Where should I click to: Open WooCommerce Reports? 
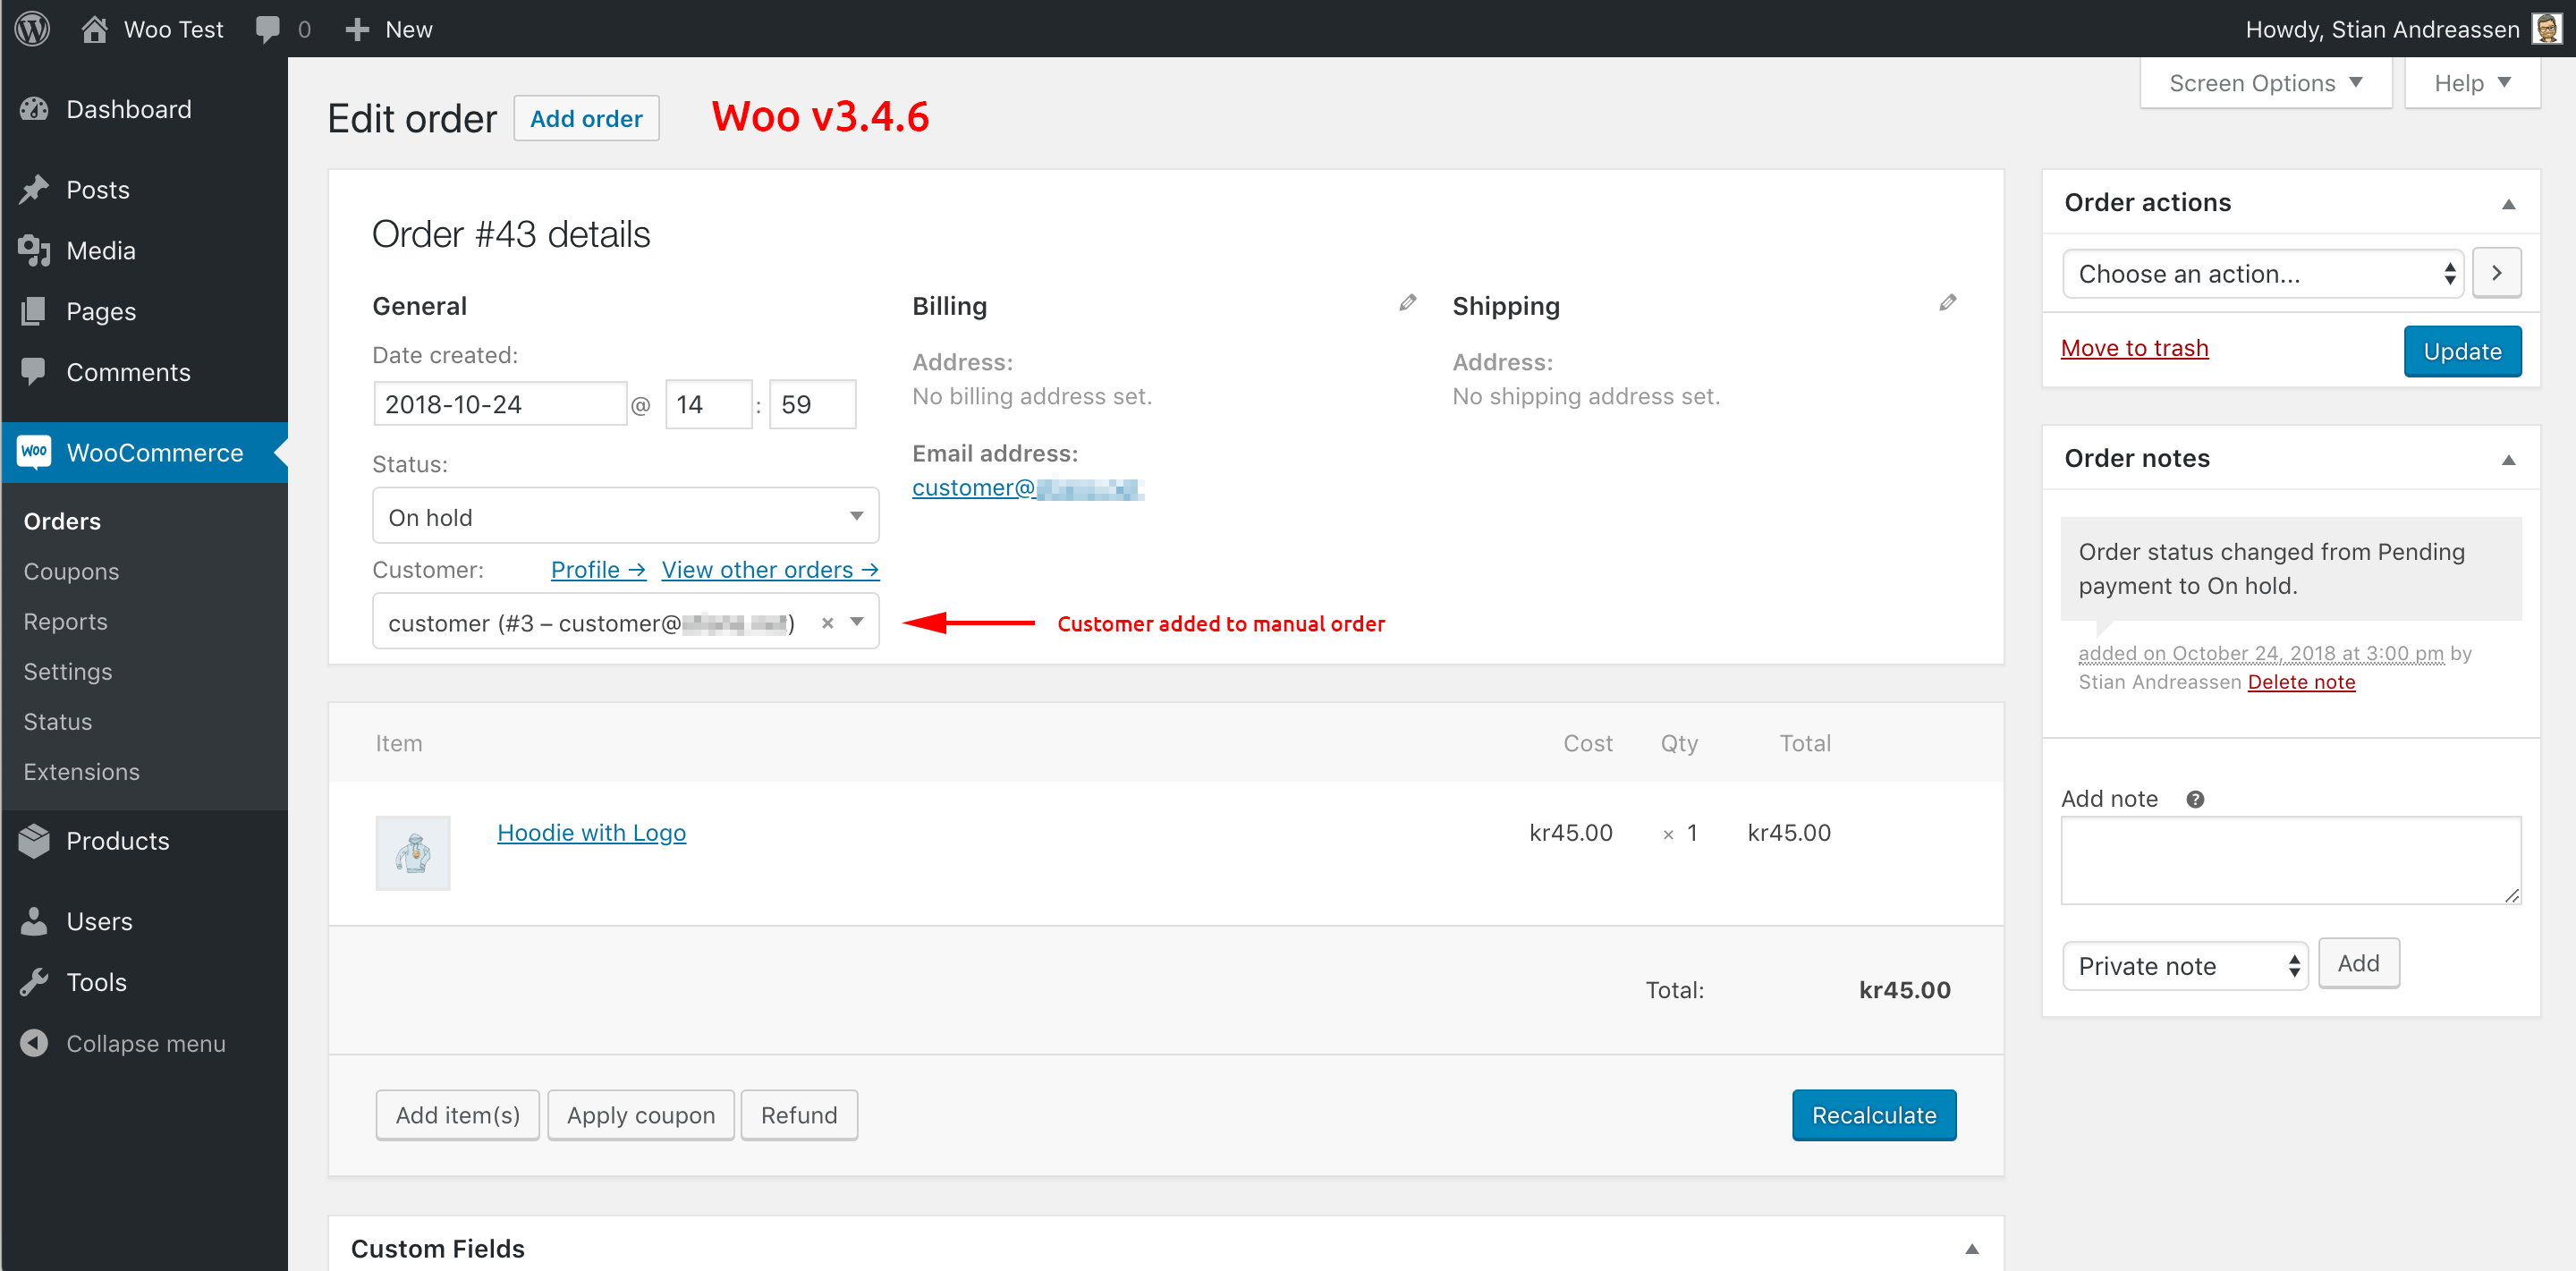(x=65, y=621)
